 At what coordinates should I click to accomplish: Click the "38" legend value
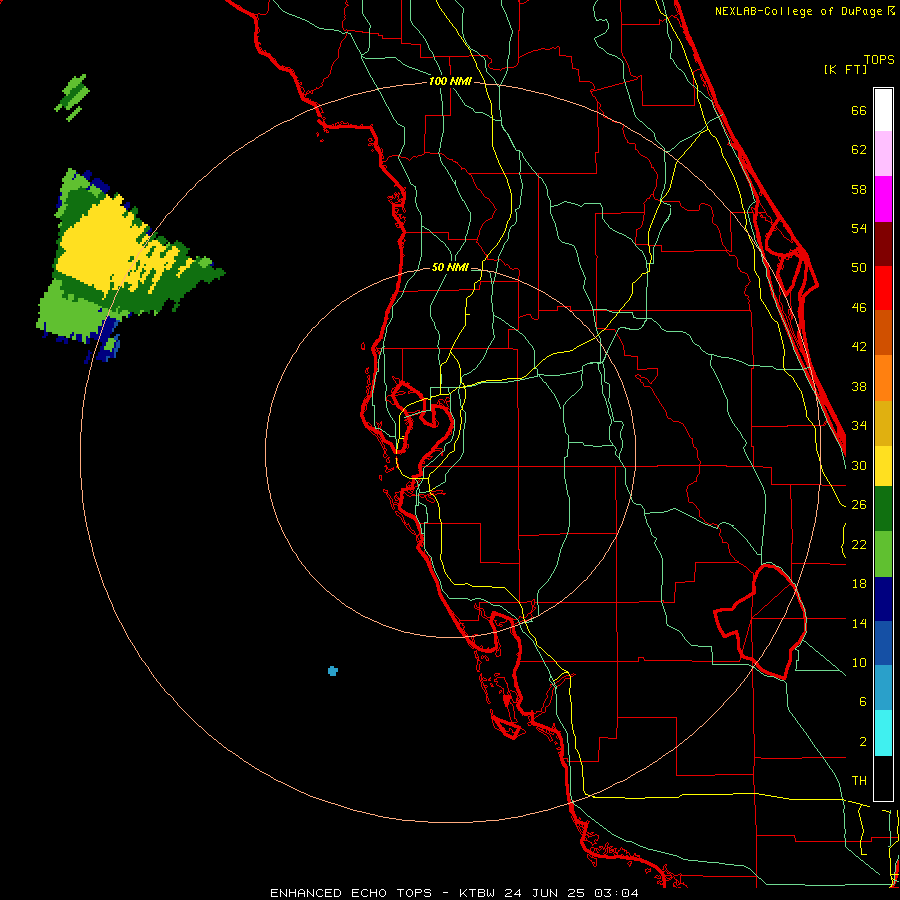pyautogui.click(x=859, y=386)
